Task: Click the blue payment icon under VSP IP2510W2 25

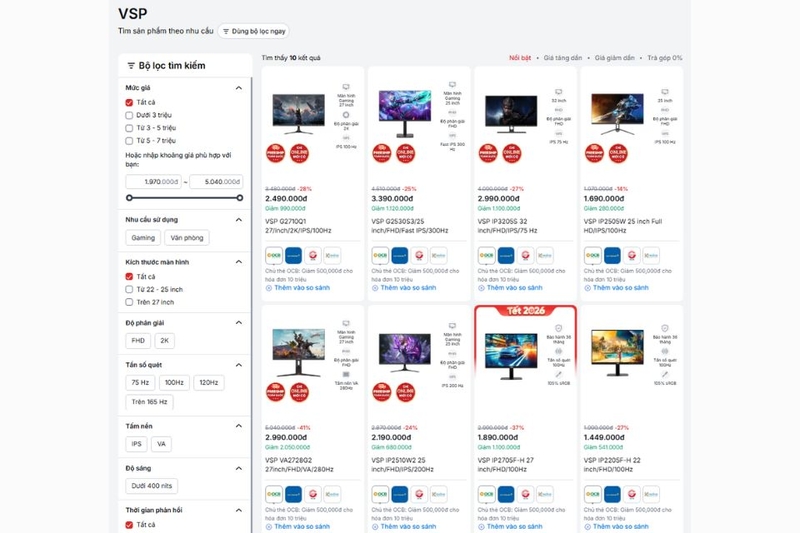Action: pos(399,494)
